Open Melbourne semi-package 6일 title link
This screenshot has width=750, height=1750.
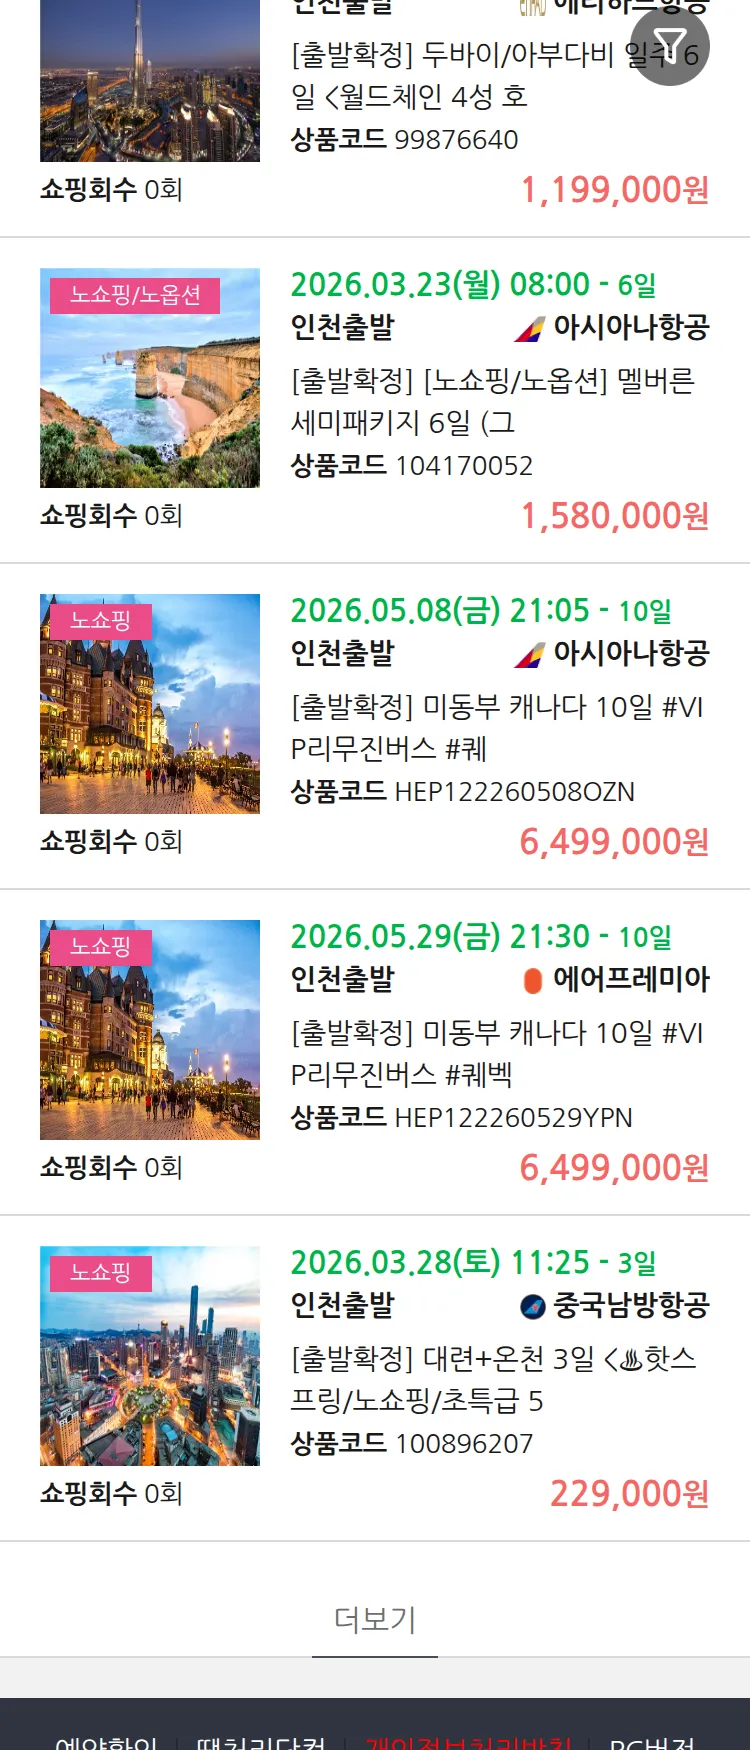[492, 401]
